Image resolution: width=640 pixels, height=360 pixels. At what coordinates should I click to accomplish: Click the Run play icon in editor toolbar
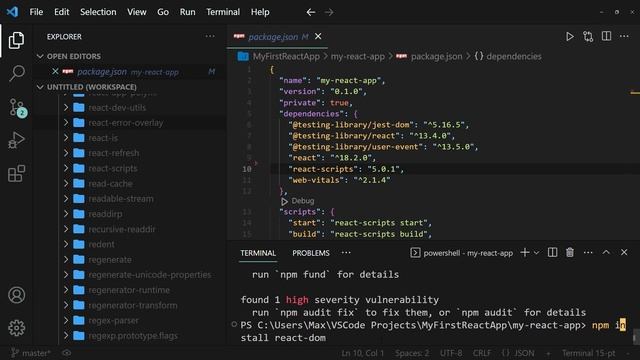[569, 37]
